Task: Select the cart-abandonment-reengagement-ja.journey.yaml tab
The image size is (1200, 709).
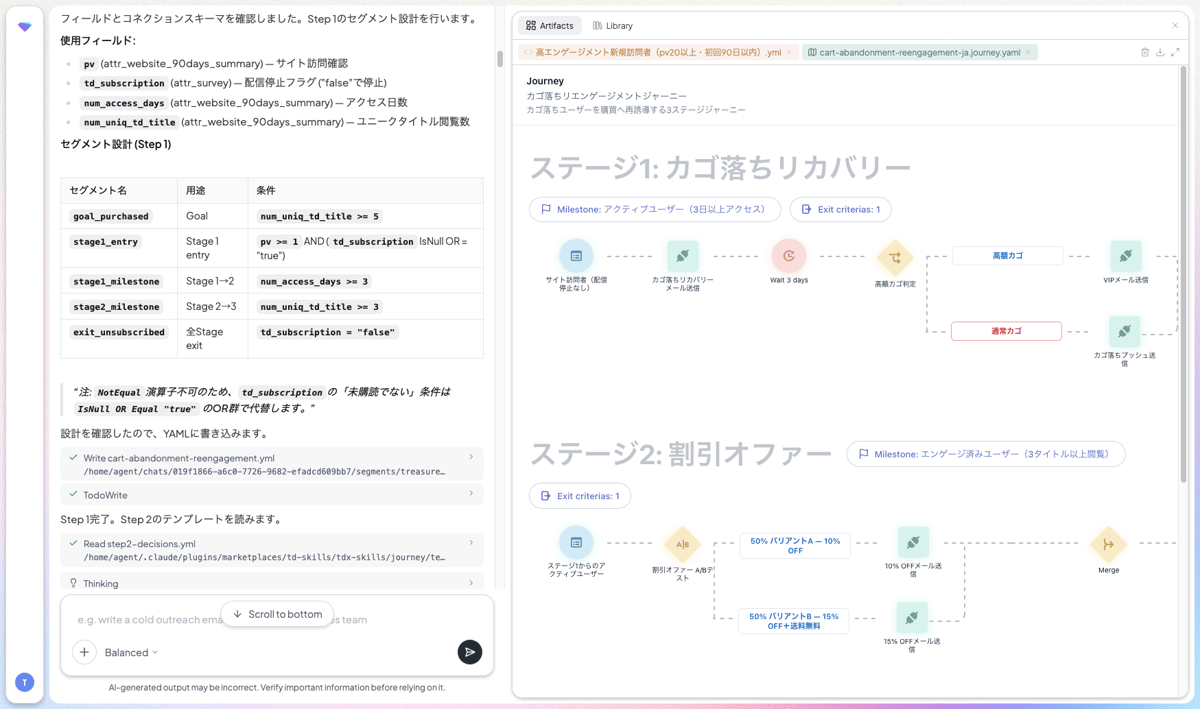Action: pyautogui.click(x=920, y=52)
